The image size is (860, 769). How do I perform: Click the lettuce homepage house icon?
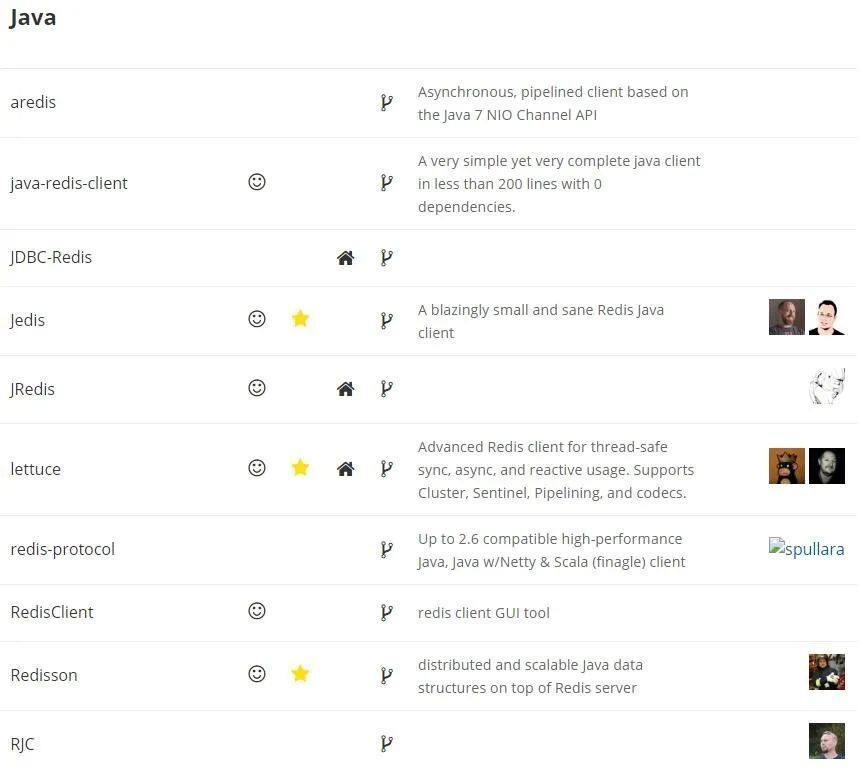tap(345, 468)
